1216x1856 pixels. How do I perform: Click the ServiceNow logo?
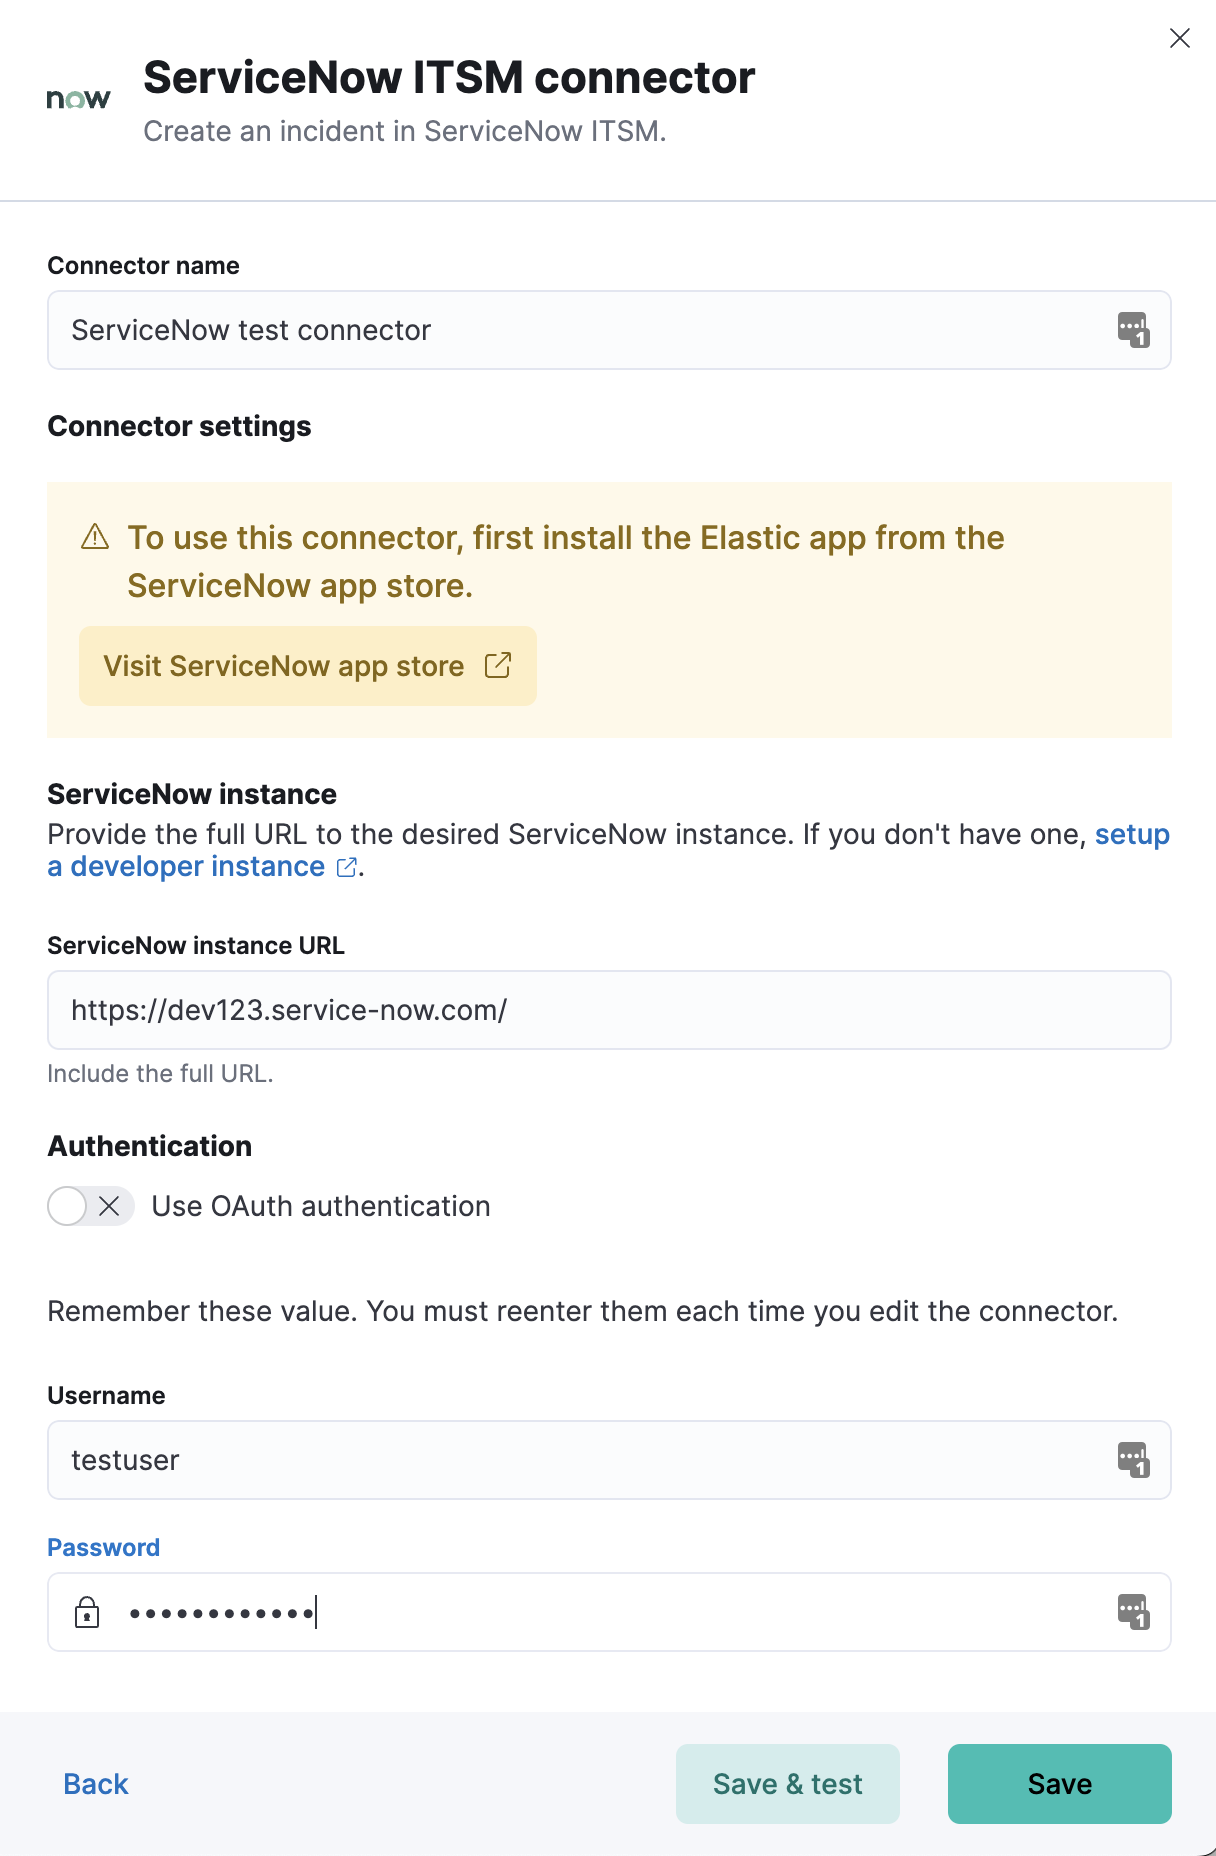click(78, 98)
